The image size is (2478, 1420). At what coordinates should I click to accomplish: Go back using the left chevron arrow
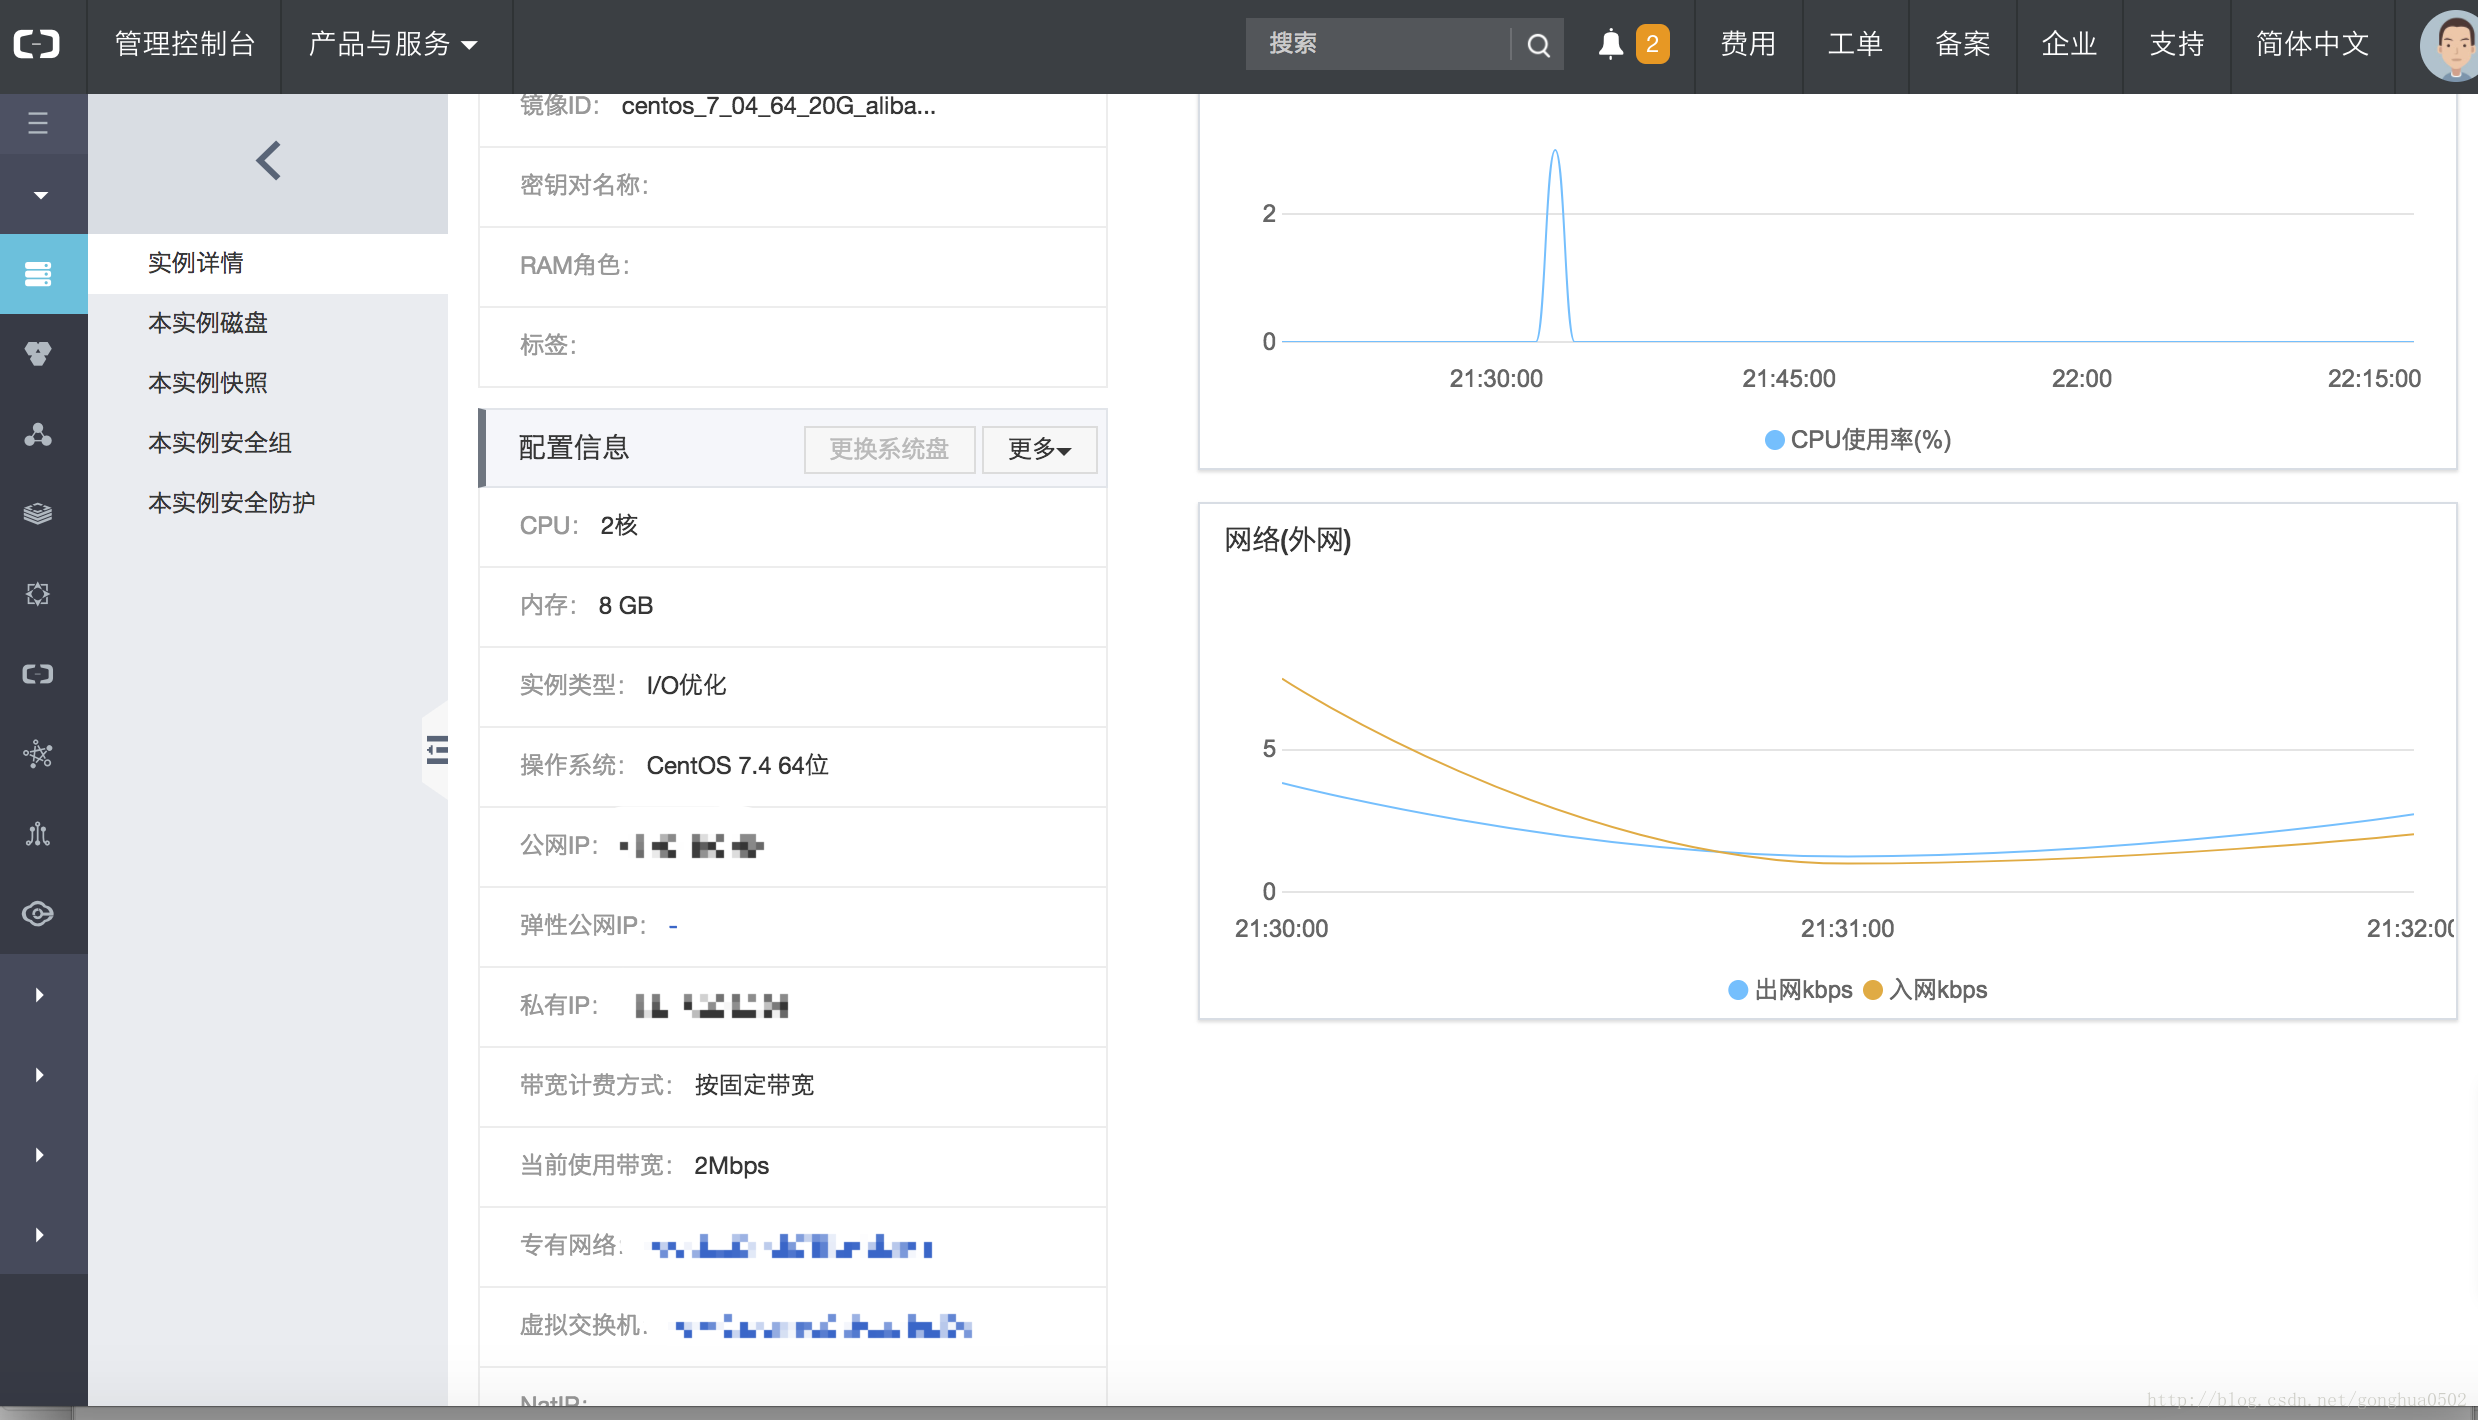(x=268, y=160)
